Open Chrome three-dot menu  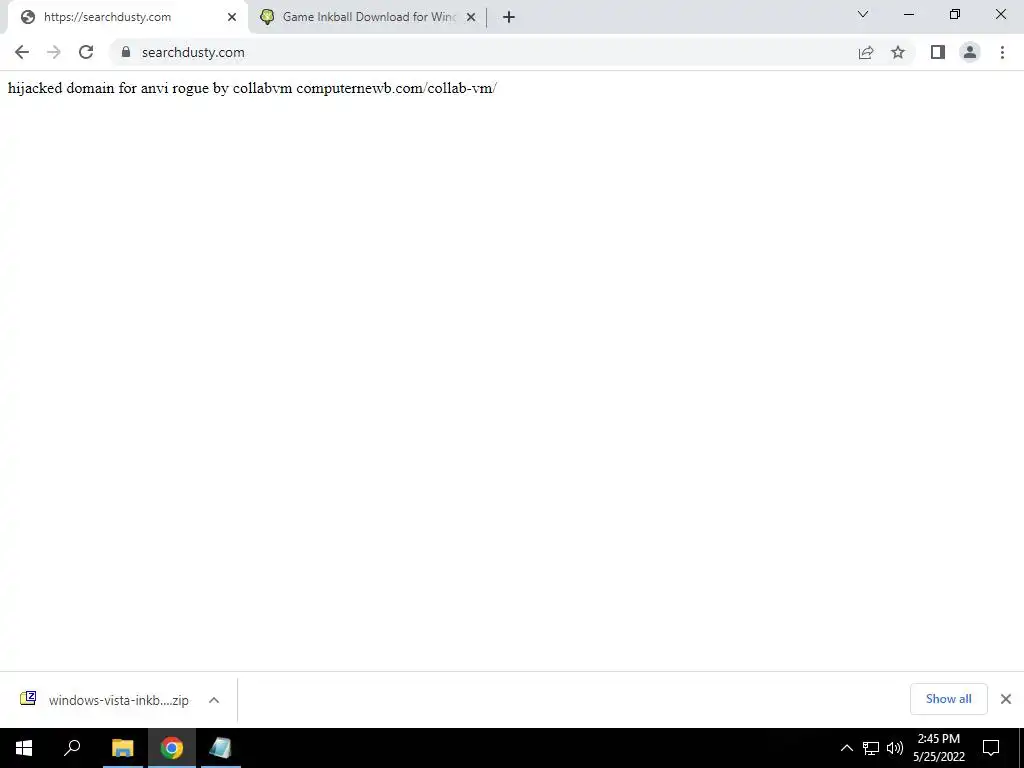[x=1002, y=52]
